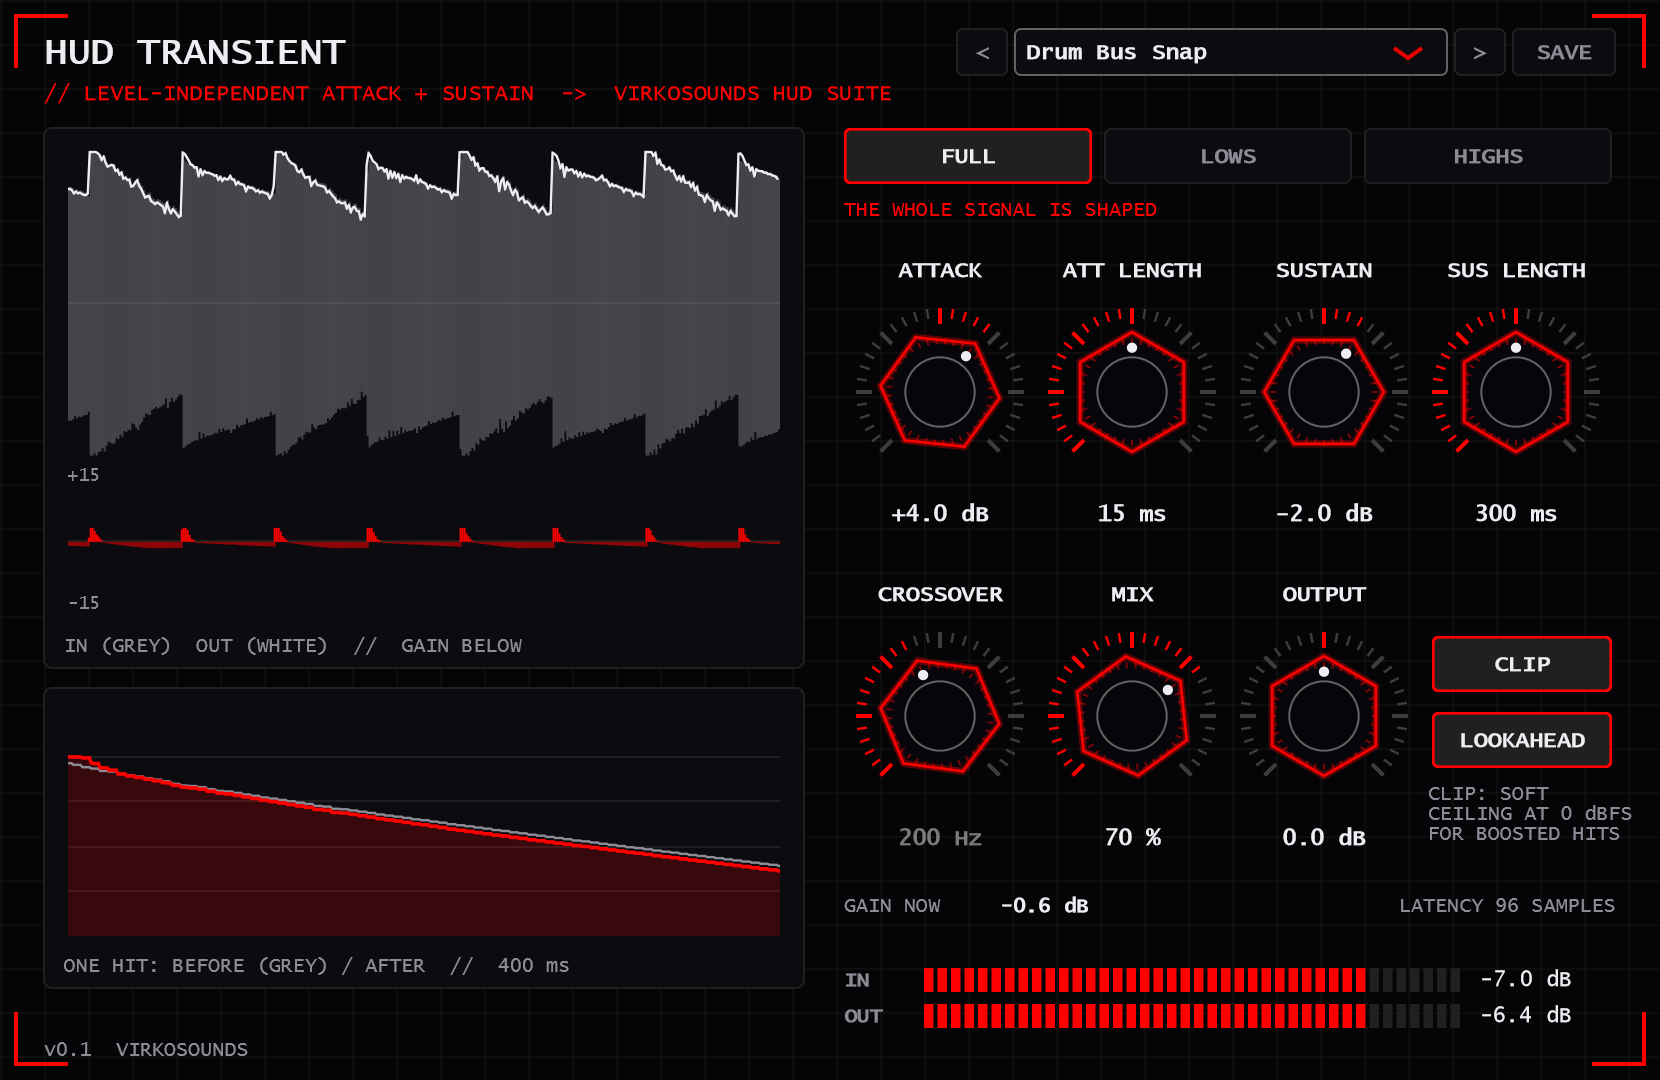Viewport: 1660px width, 1080px height.
Task: Click the -0.6 dB gain now readout
Action: [x=1044, y=905]
